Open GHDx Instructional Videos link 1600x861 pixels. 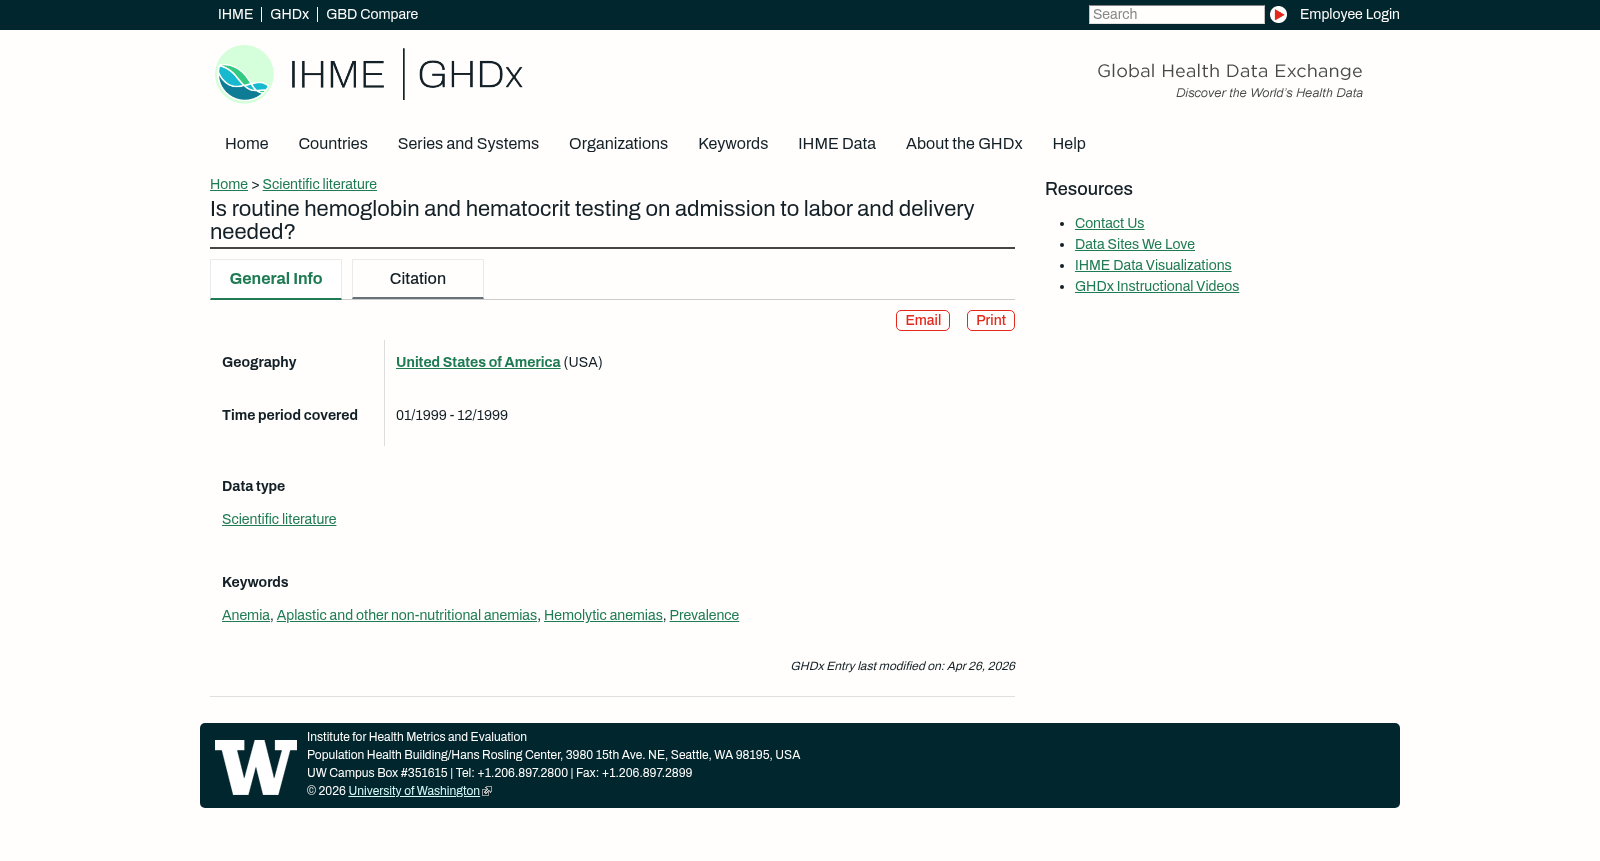[1157, 286]
